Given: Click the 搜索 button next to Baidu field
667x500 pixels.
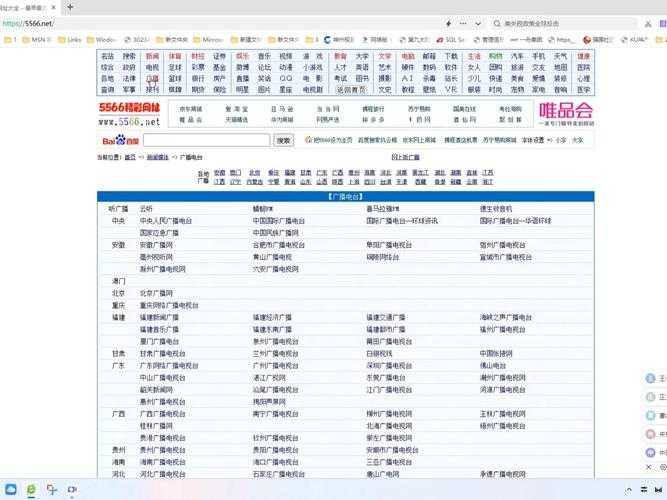Looking at the screenshot, I should 283,140.
